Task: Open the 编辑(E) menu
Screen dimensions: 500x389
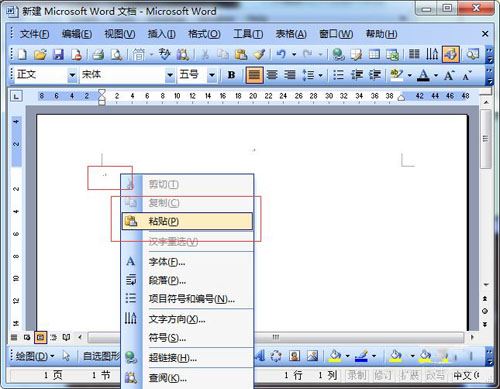Action: [77, 34]
